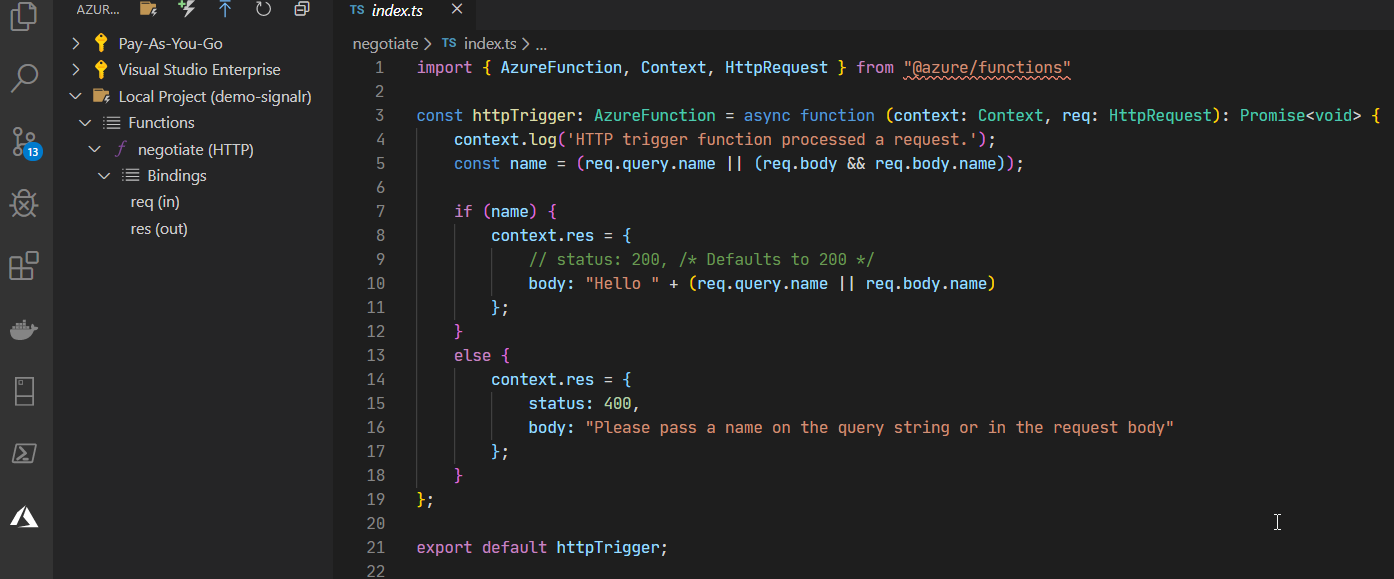Open the Run and Debug view

click(25, 204)
